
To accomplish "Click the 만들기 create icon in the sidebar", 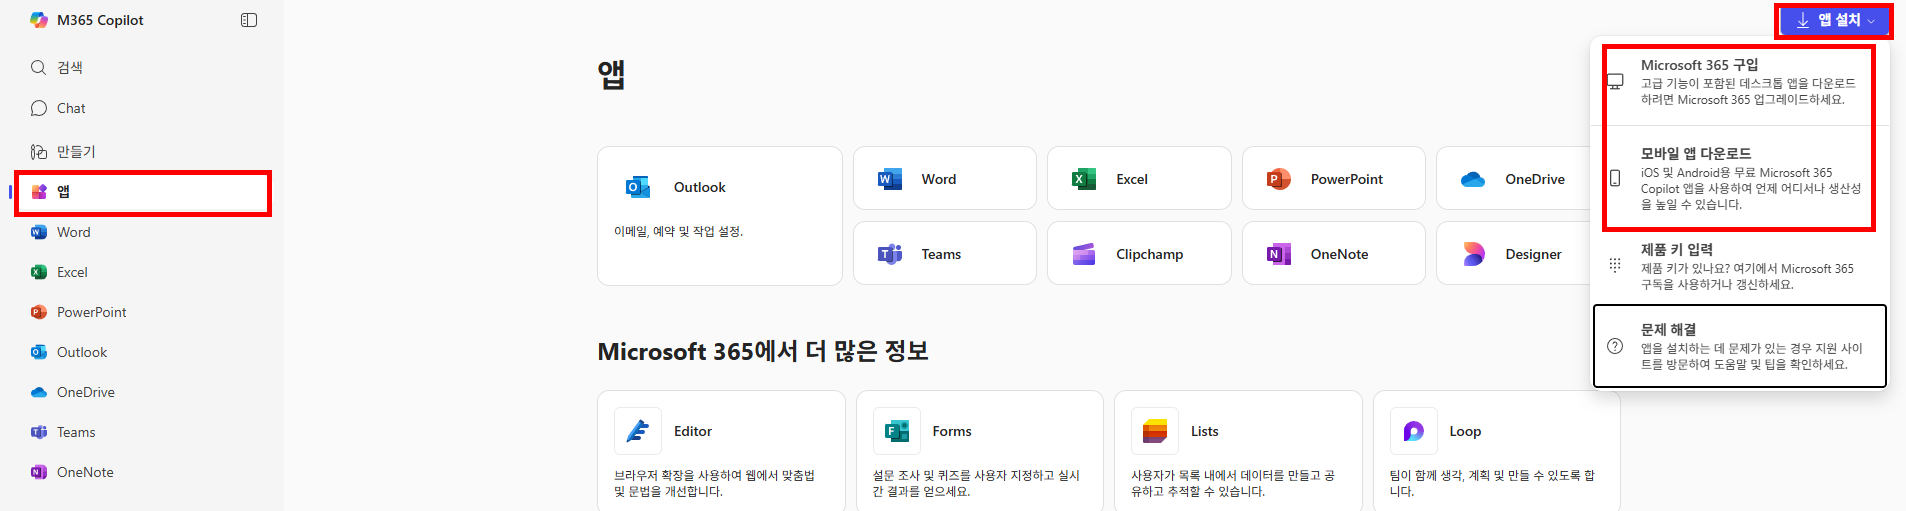I will click(x=39, y=152).
